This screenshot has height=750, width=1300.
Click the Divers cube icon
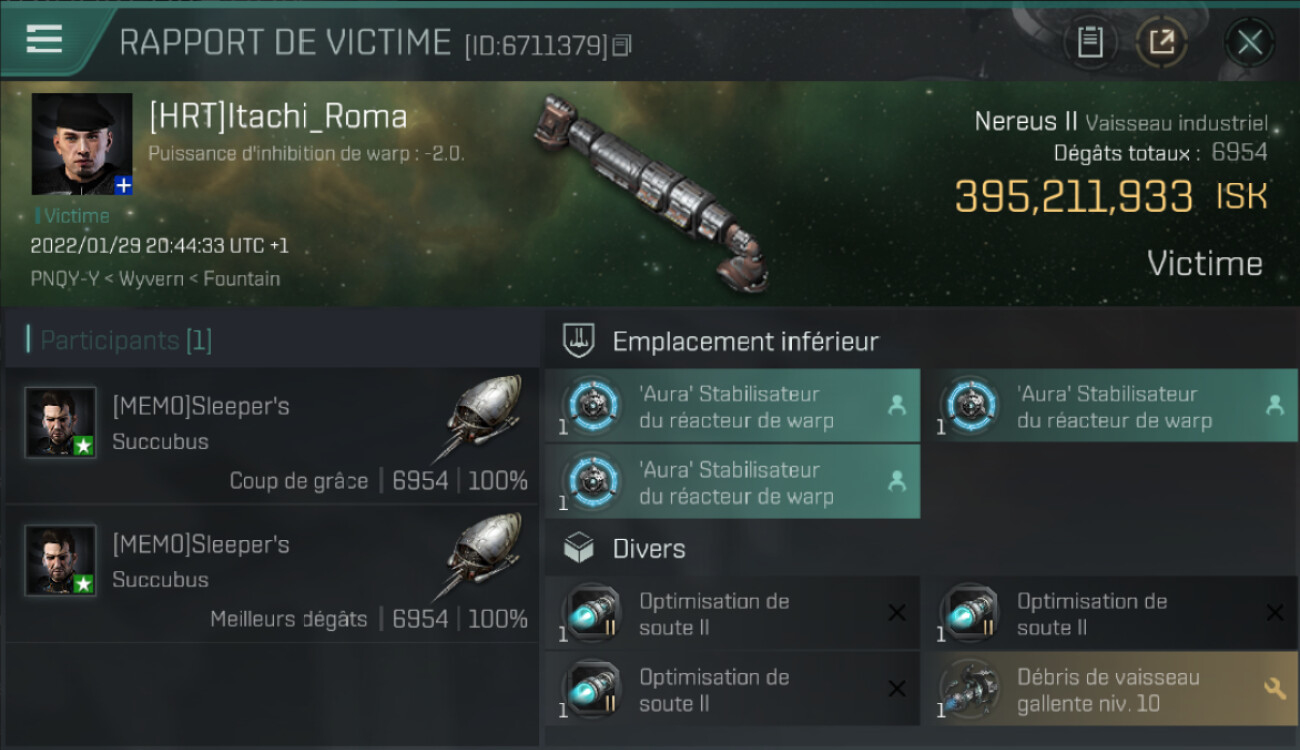[579, 548]
